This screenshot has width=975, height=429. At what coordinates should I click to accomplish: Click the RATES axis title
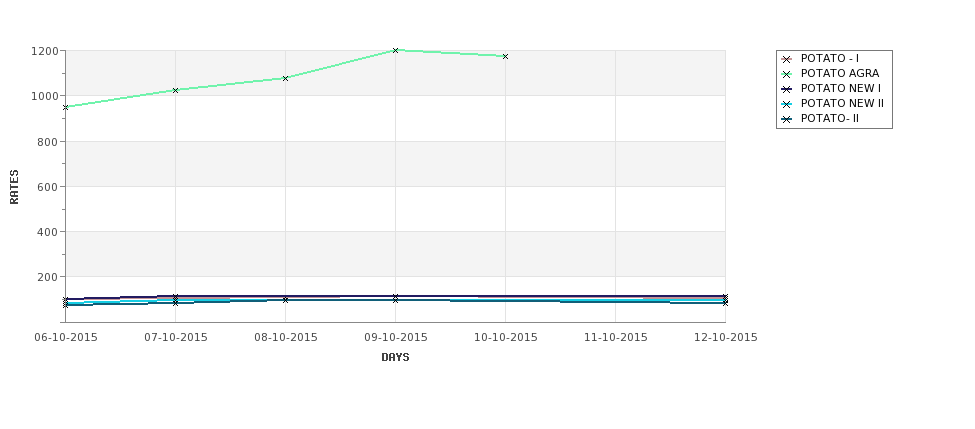[14, 187]
